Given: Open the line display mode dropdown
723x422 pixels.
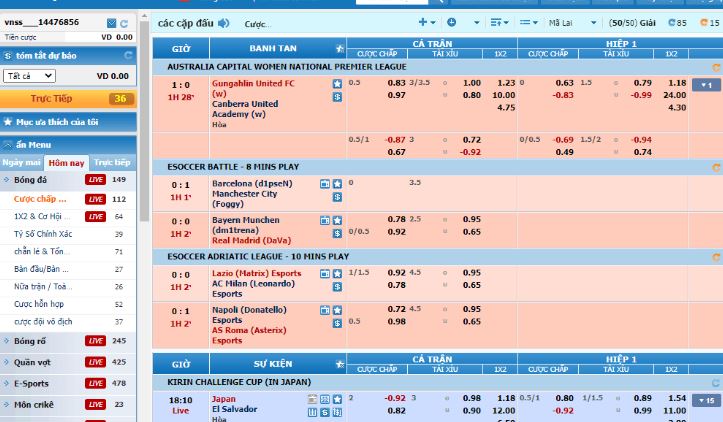Looking at the screenshot, I should [528, 22].
